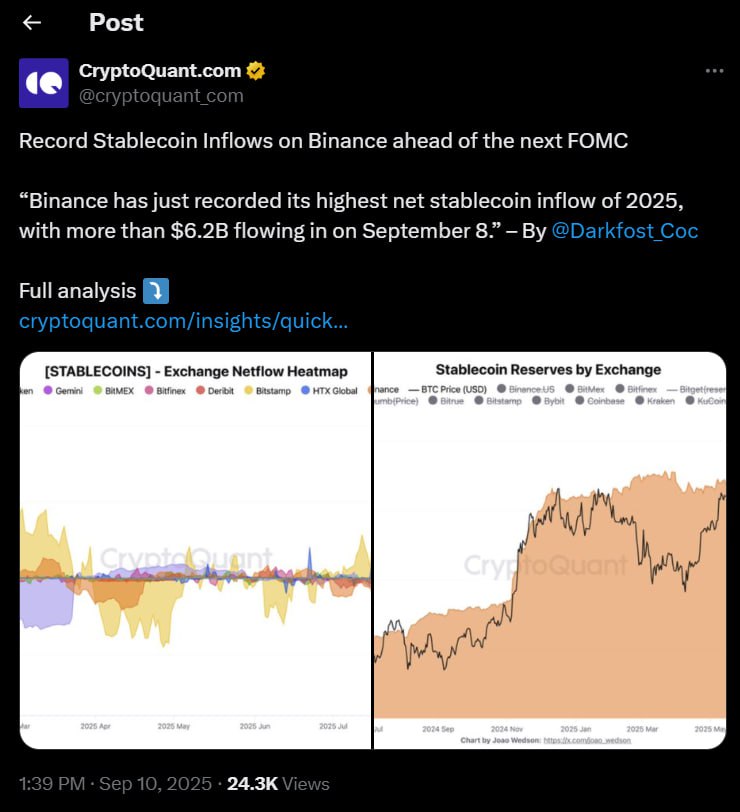
Task: Toggle the HTX Global legend item
Action: [329, 390]
